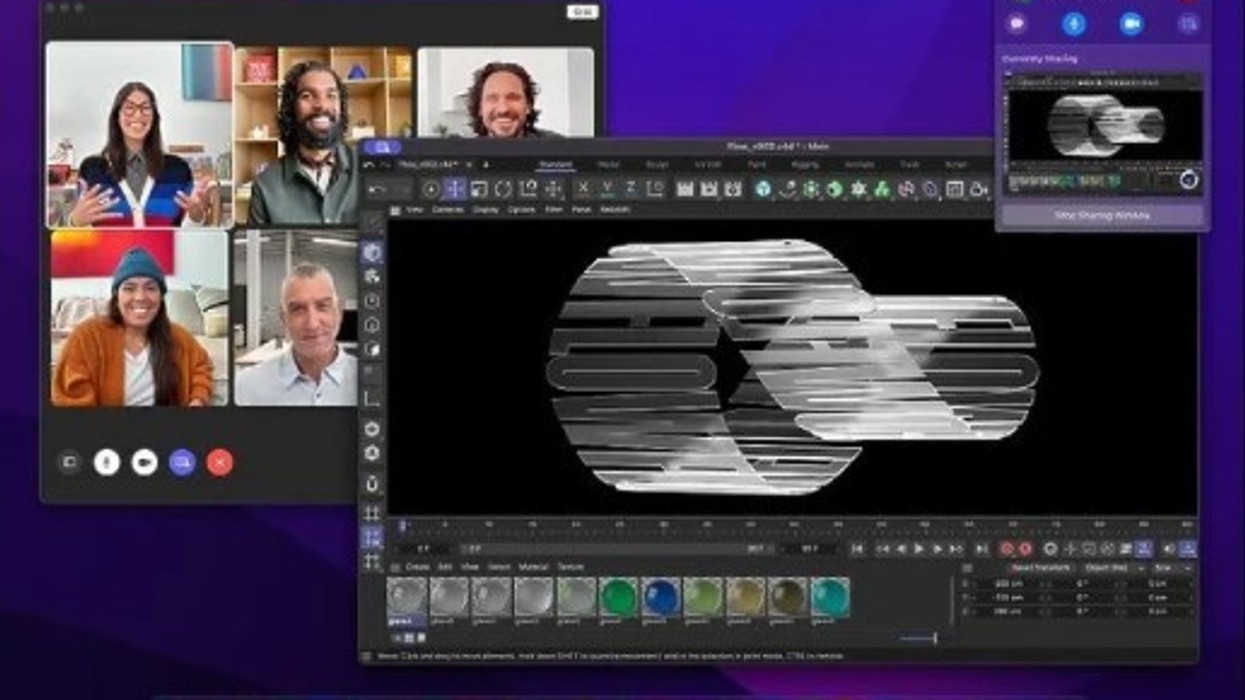
Task: Play the animation forward
Action: [919, 549]
